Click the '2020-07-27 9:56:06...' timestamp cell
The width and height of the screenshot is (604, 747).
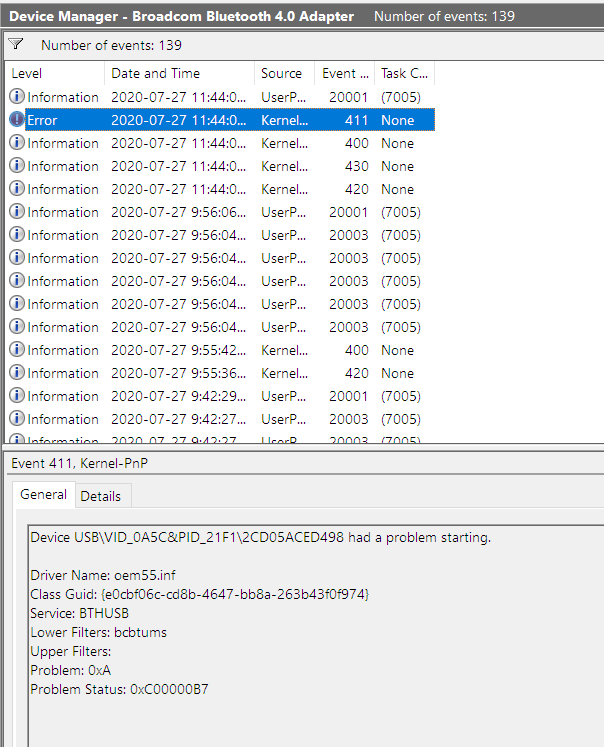click(179, 212)
